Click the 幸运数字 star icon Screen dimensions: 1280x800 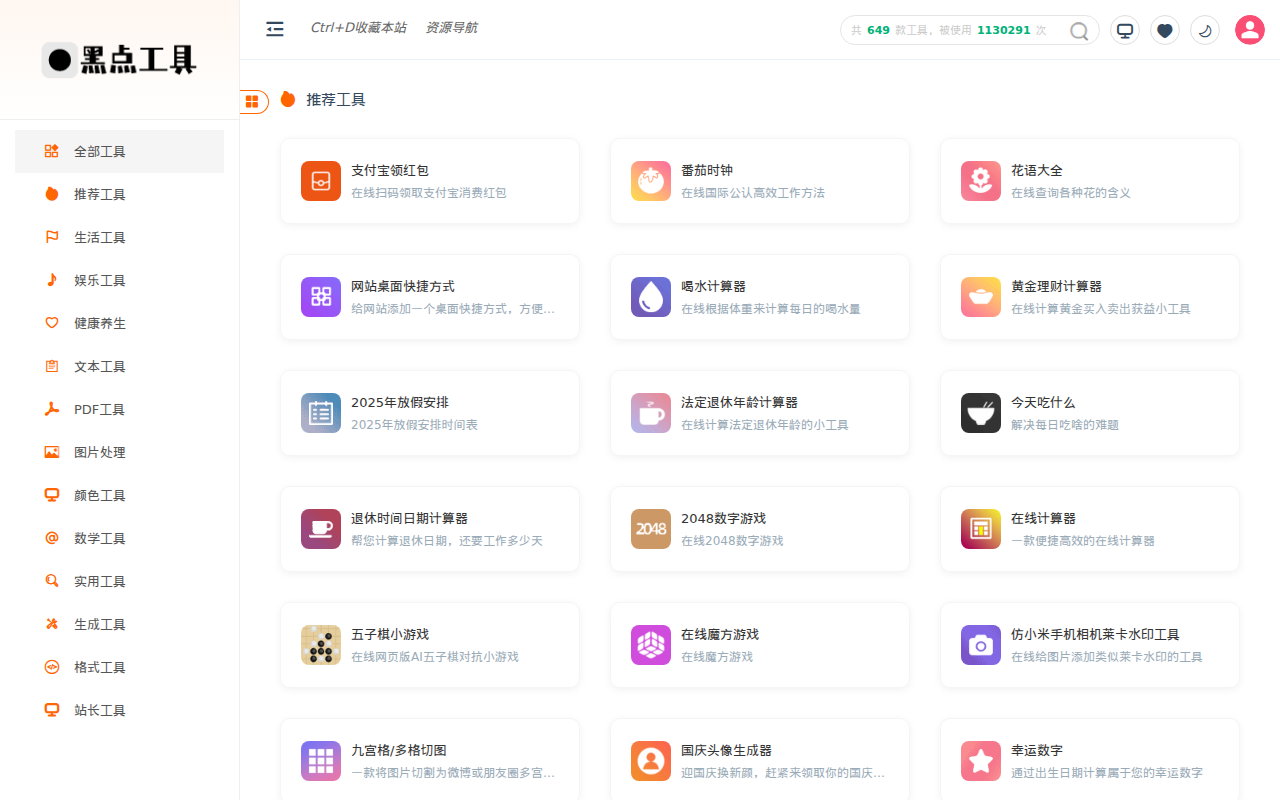coord(980,761)
